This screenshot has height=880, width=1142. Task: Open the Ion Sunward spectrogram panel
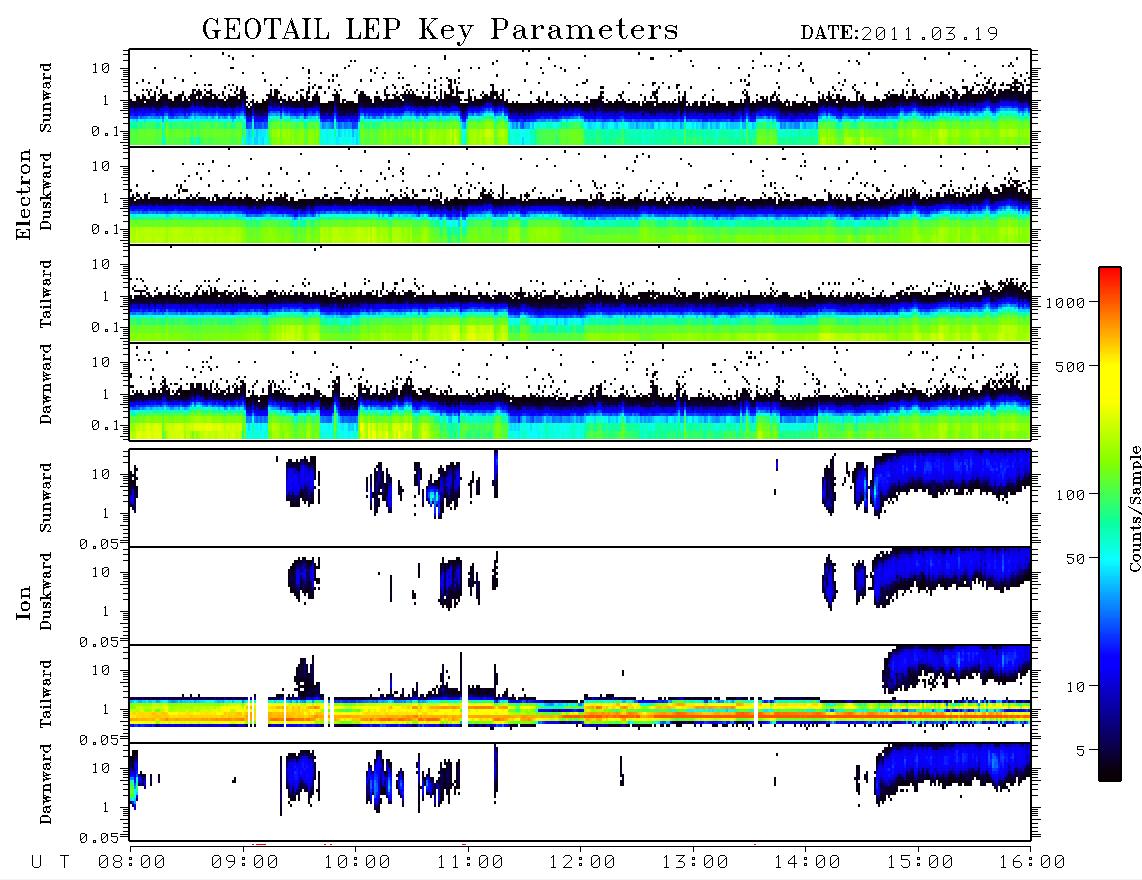580,498
